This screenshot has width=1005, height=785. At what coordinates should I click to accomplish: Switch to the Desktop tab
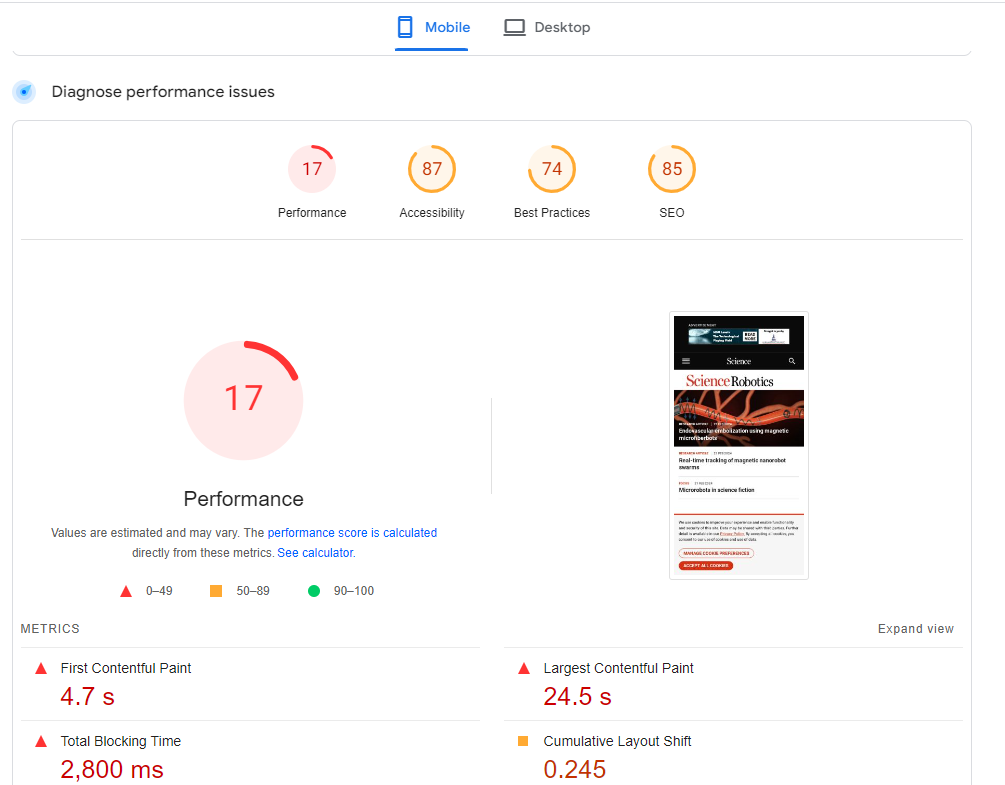click(x=546, y=26)
